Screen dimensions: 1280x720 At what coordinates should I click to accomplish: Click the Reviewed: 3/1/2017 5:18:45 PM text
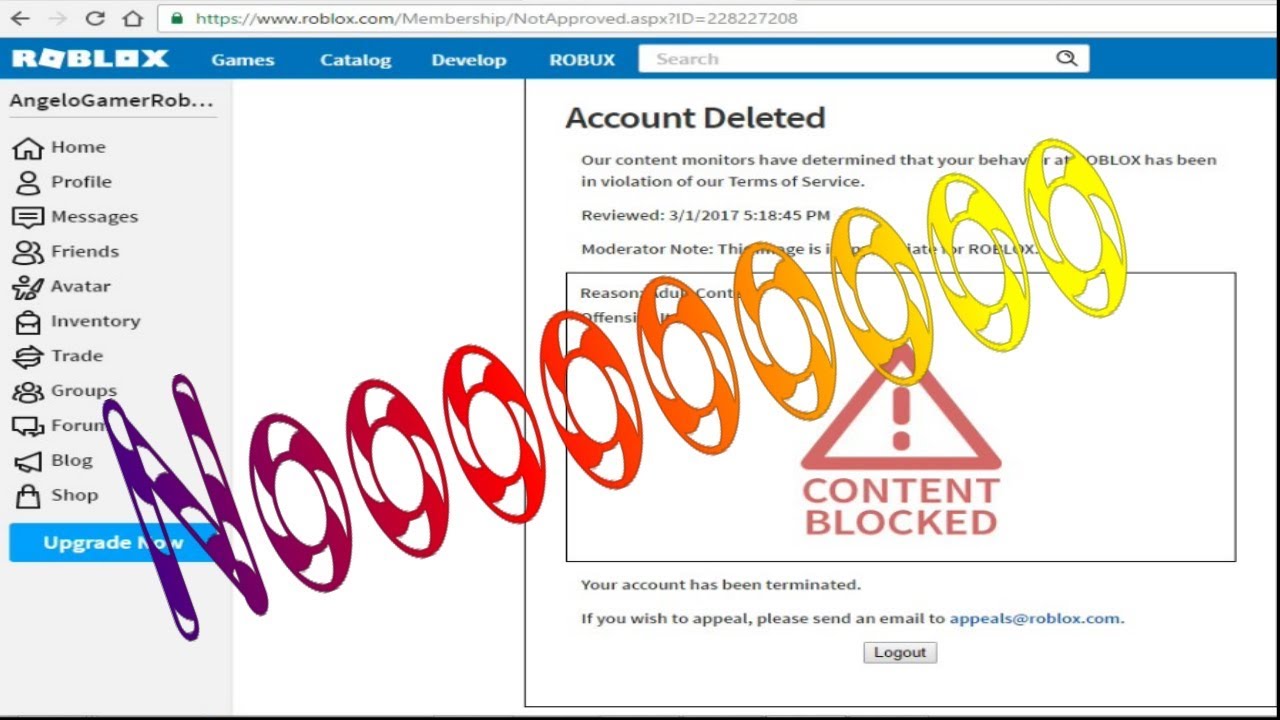(705, 215)
